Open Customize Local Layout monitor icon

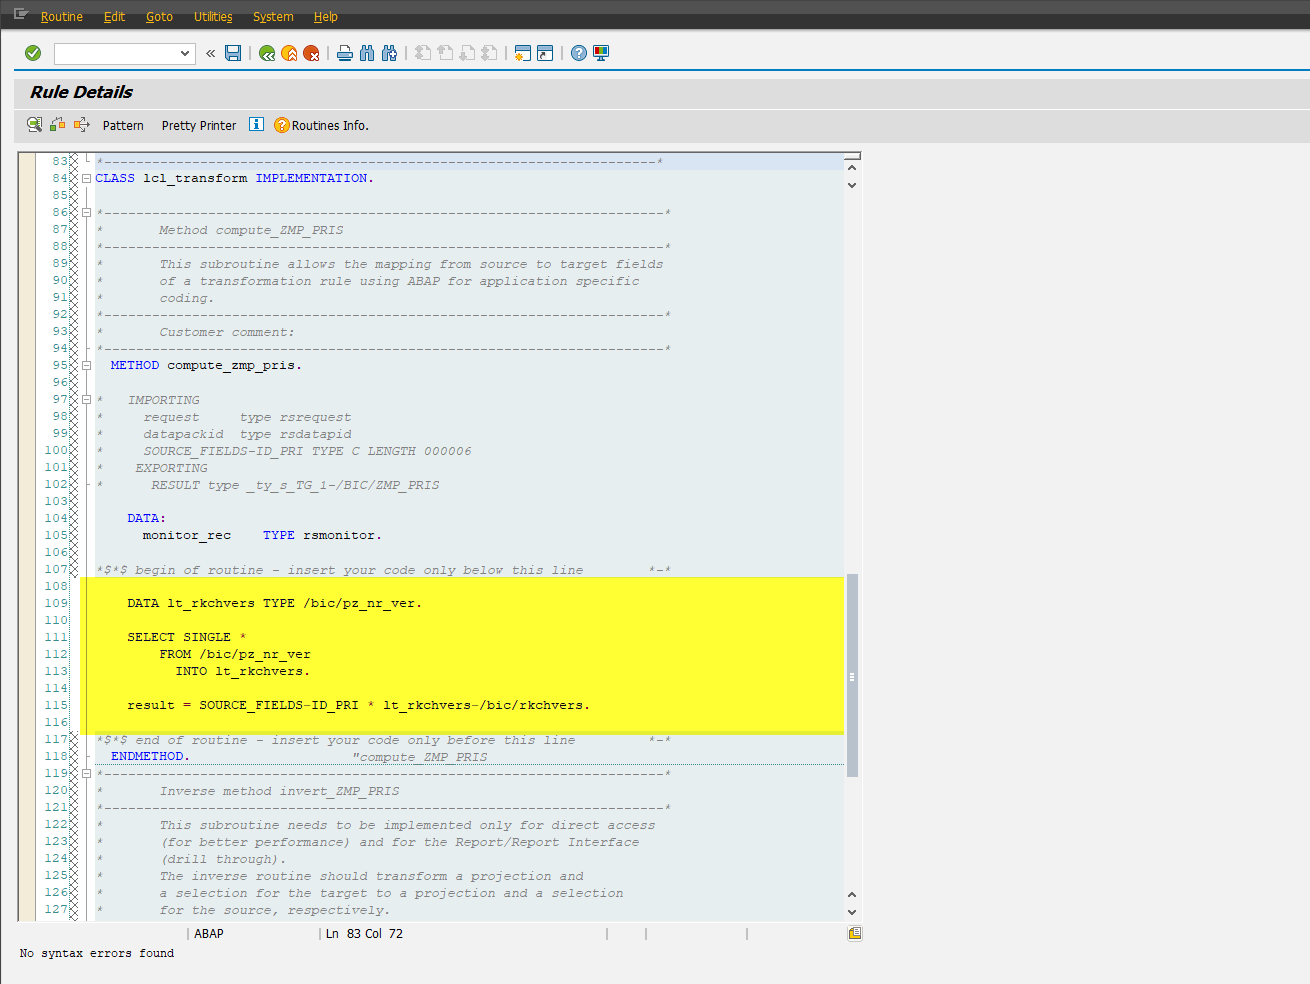601,53
